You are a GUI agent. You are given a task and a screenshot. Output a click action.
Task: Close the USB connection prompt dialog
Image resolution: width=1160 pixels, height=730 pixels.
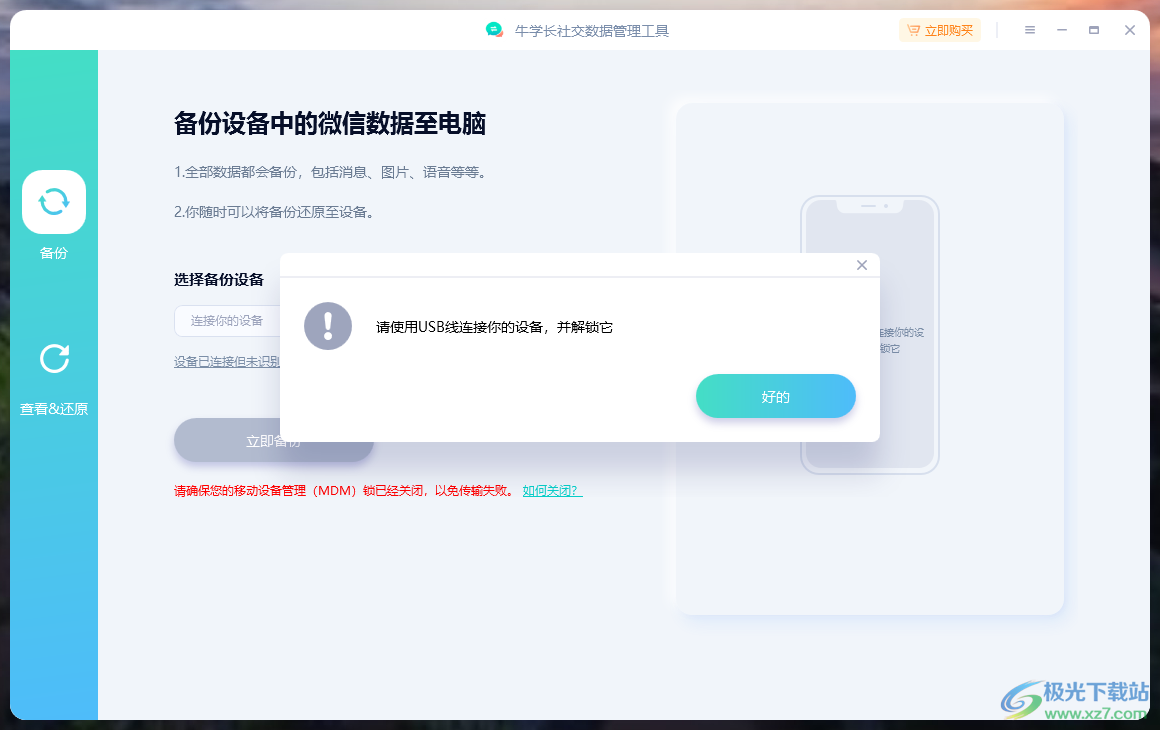[x=862, y=265]
